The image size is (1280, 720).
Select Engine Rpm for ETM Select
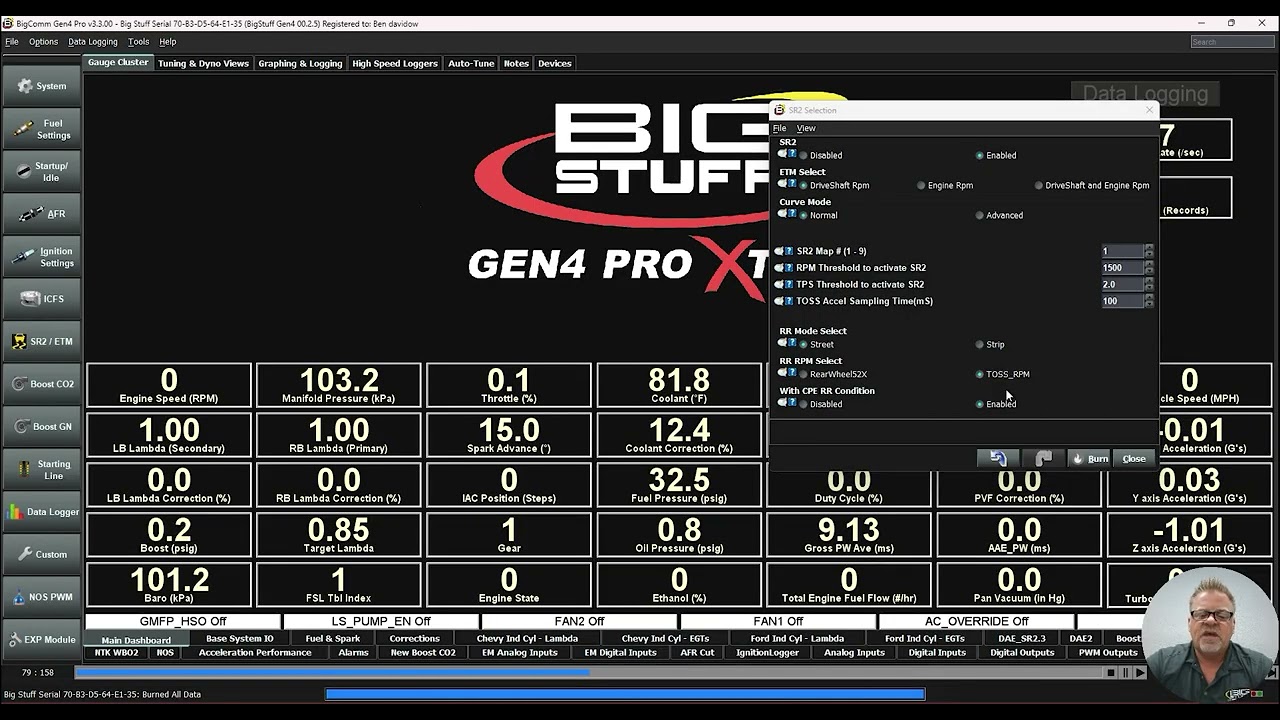pos(945,185)
